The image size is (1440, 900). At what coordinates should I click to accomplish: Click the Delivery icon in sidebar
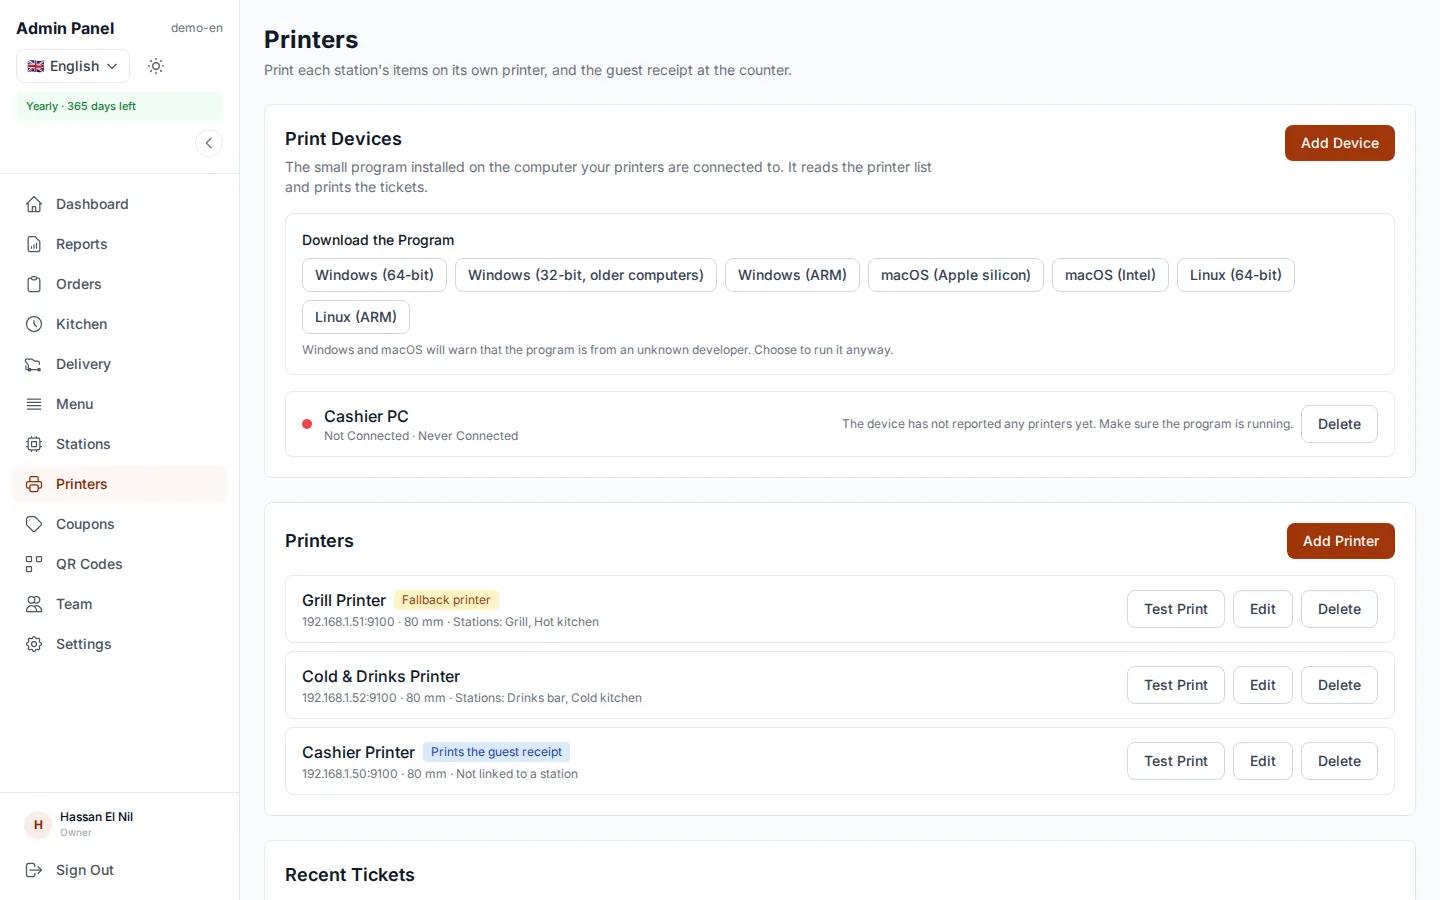click(34, 364)
